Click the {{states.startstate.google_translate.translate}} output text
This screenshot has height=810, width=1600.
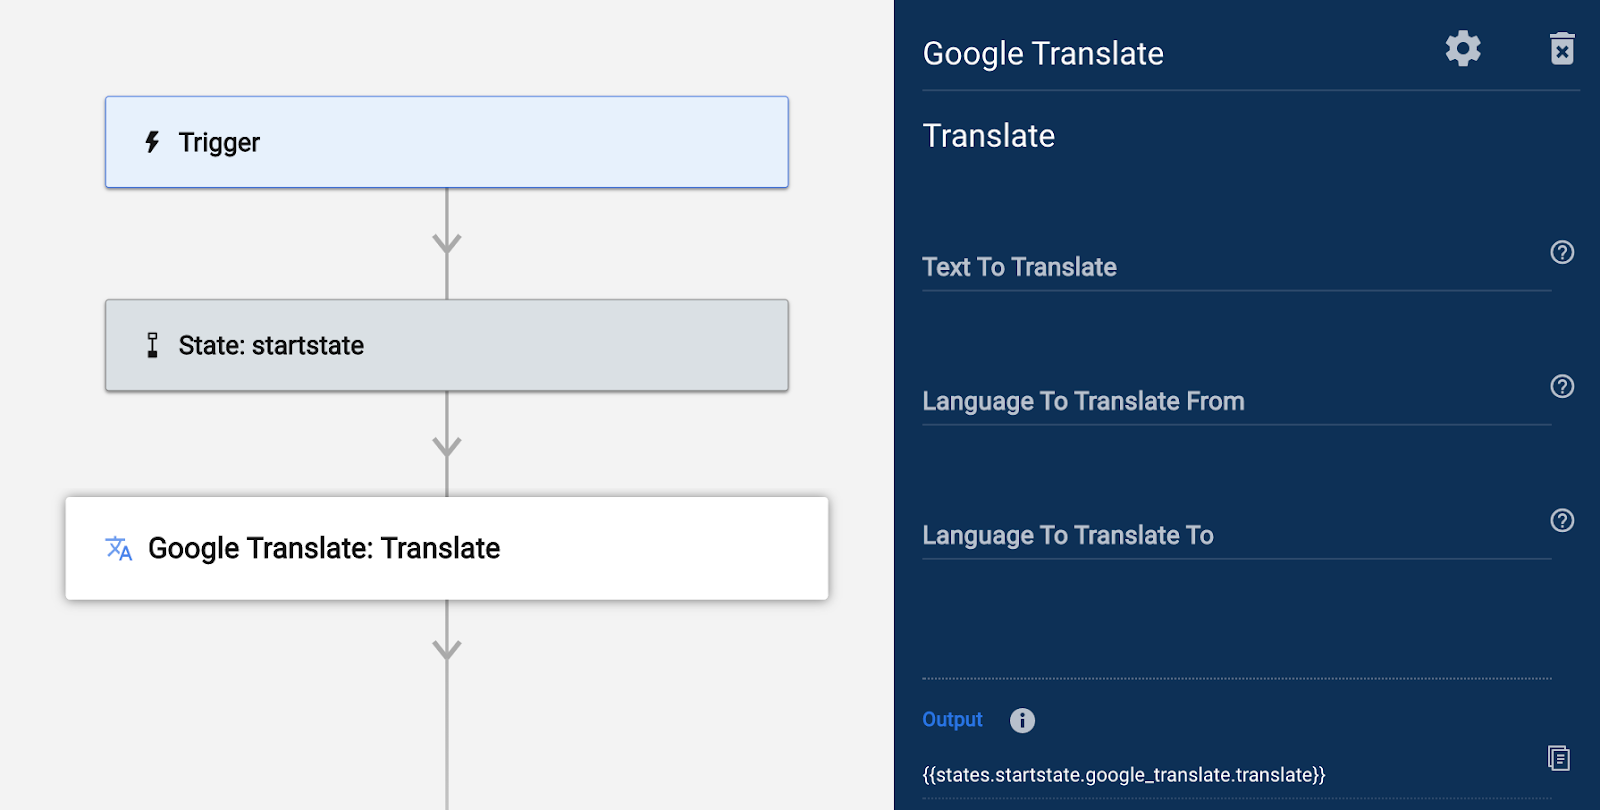coord(1124,775)
